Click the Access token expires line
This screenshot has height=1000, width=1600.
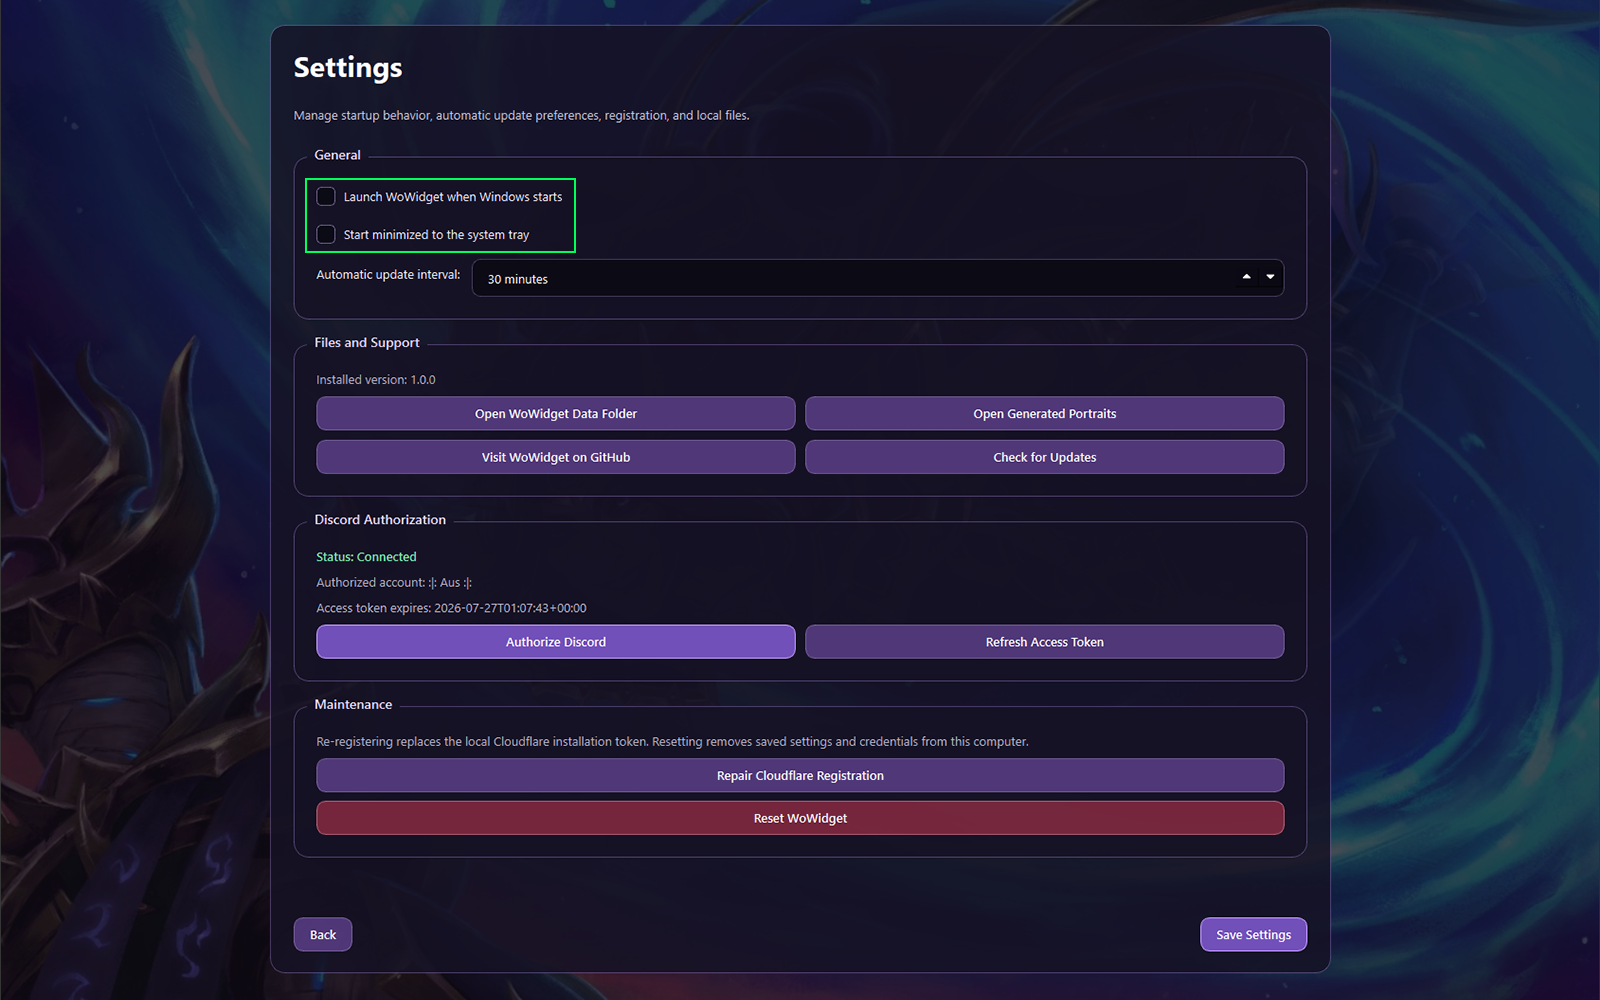point(451,608)
